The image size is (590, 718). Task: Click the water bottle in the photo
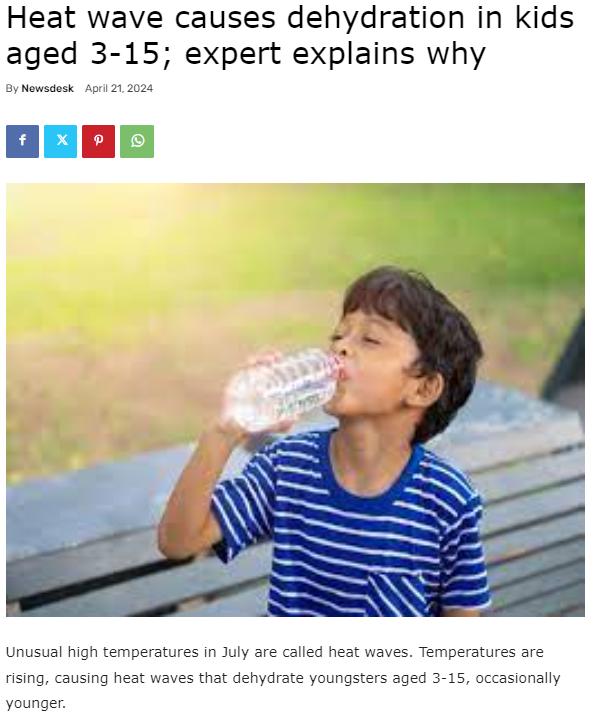[282, 389]
